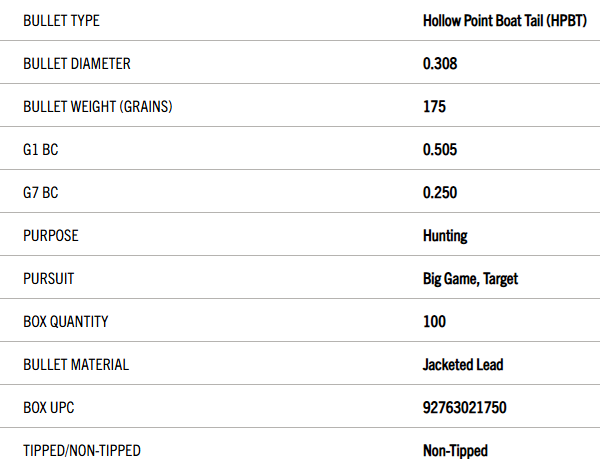600x472 pixels.
Task: Click the TIPPED/NON-TIPPED label
Action: [82, 451]
